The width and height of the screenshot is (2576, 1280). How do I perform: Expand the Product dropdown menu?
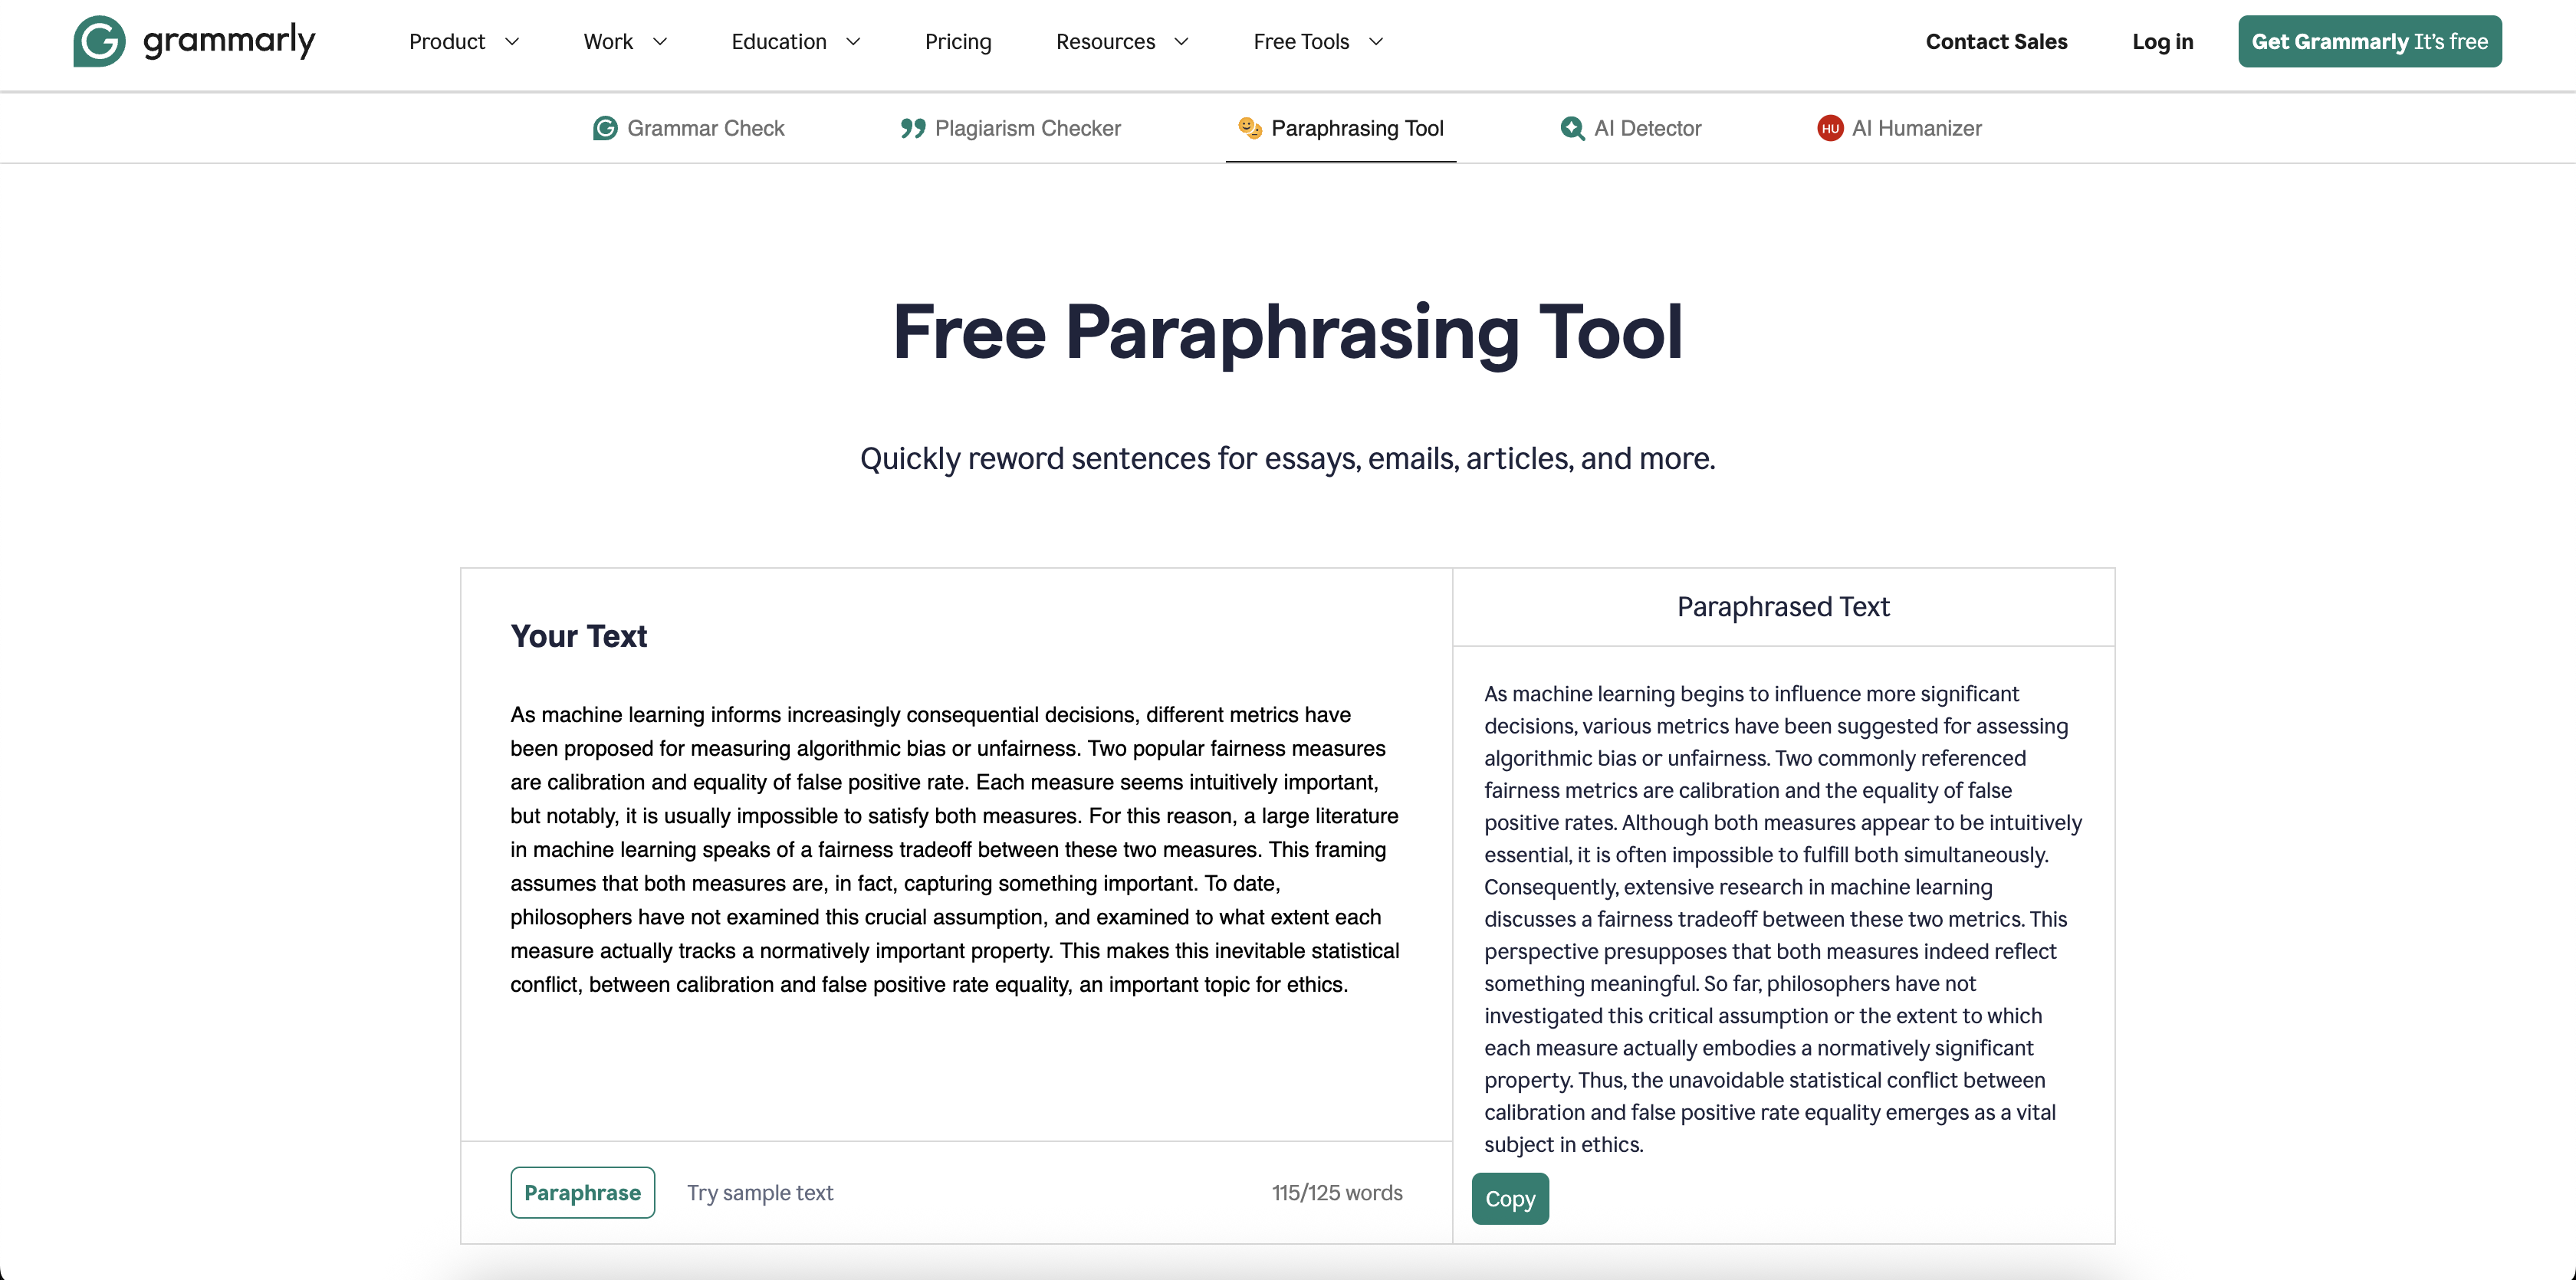(463, 41)
